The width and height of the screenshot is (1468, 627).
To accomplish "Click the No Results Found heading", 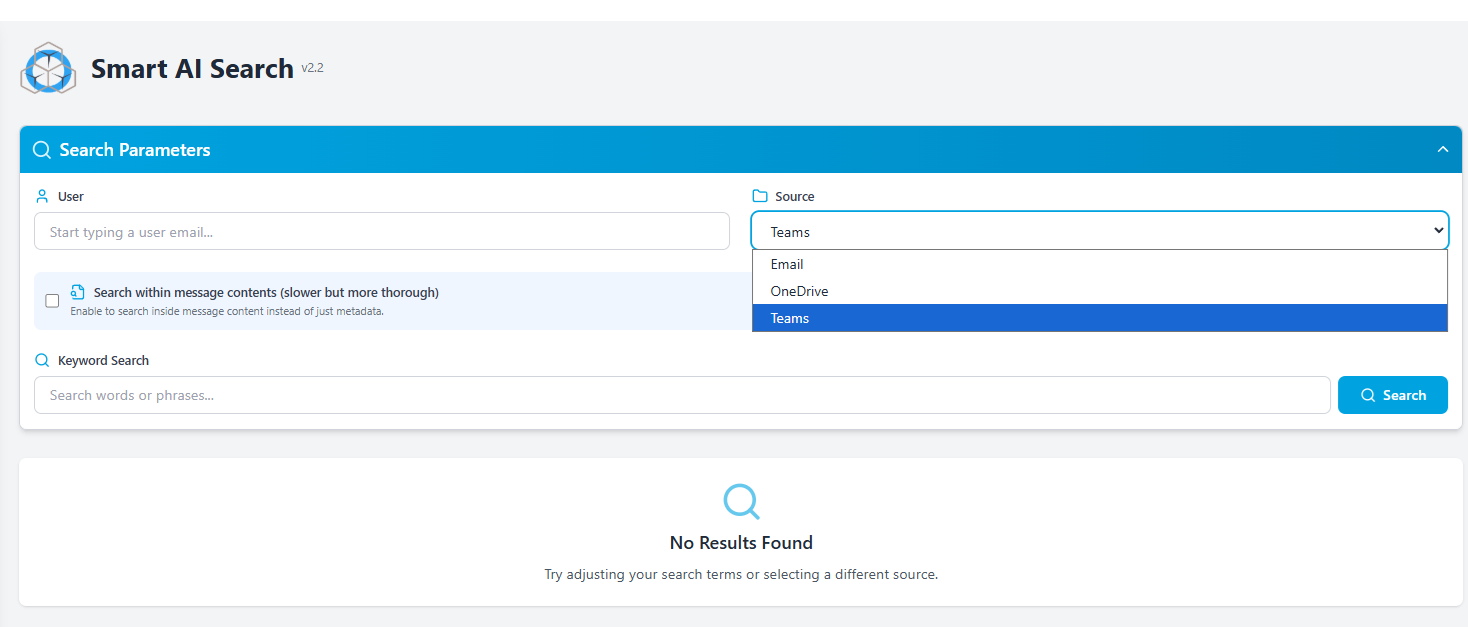I will (x=741, y=543).
